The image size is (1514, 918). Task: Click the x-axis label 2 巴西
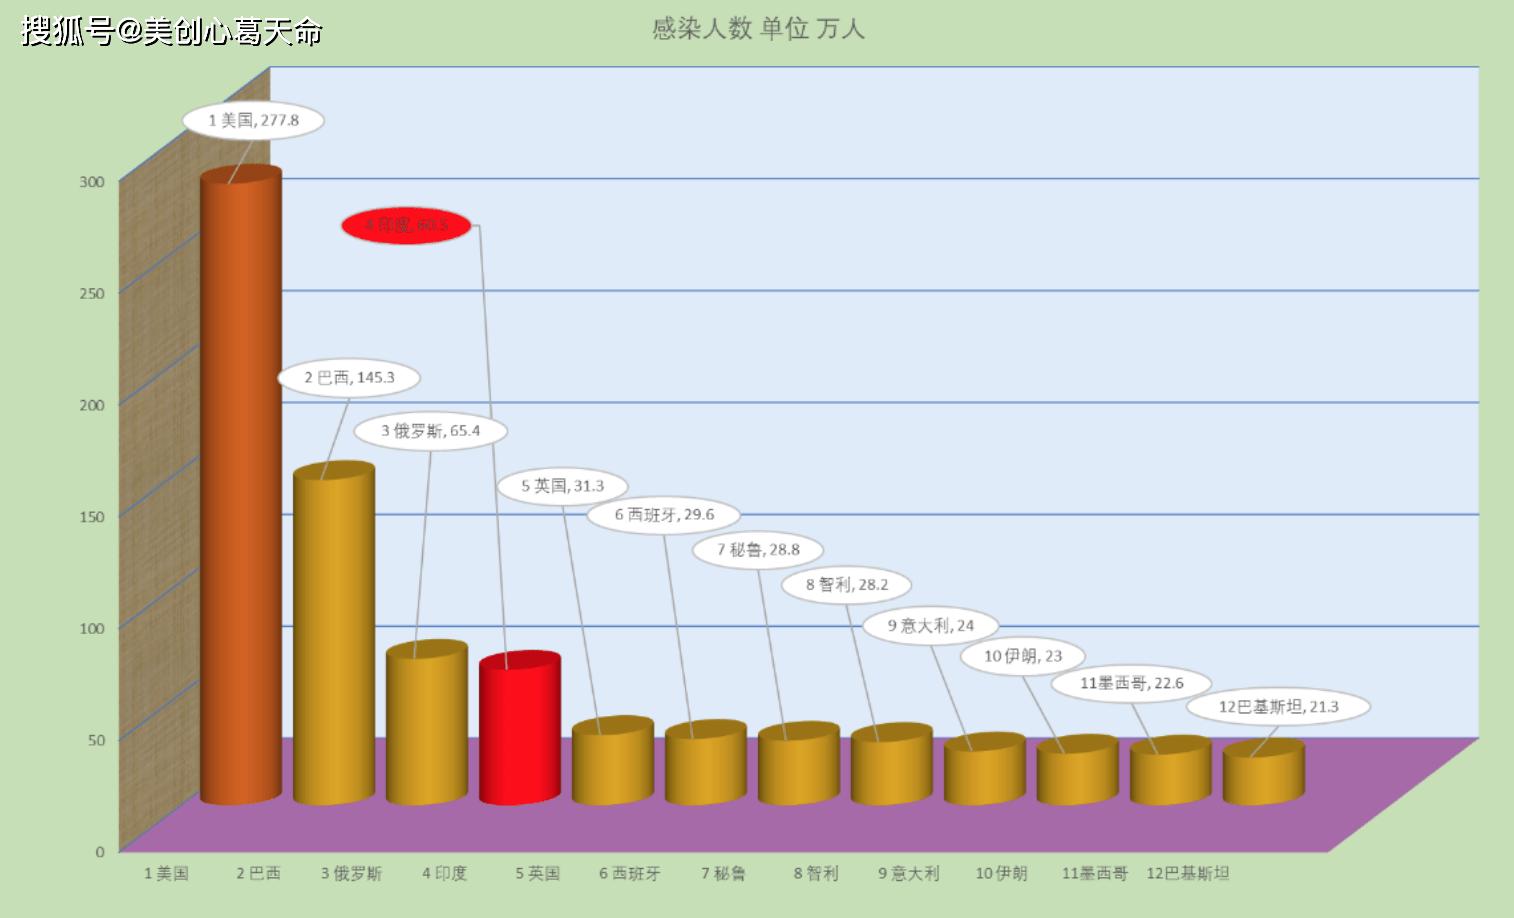pyautogui.click(x=258, y=873)
